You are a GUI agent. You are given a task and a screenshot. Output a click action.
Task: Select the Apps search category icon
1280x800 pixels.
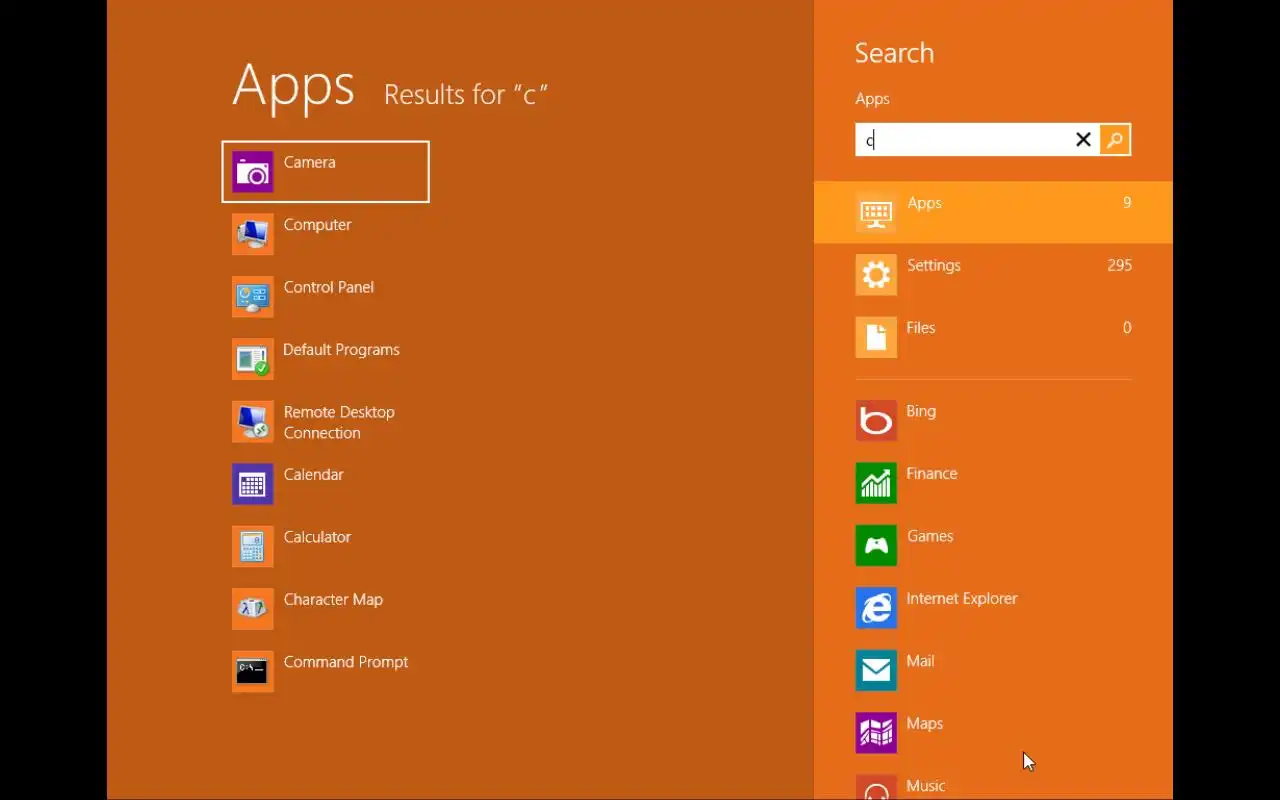876,213
